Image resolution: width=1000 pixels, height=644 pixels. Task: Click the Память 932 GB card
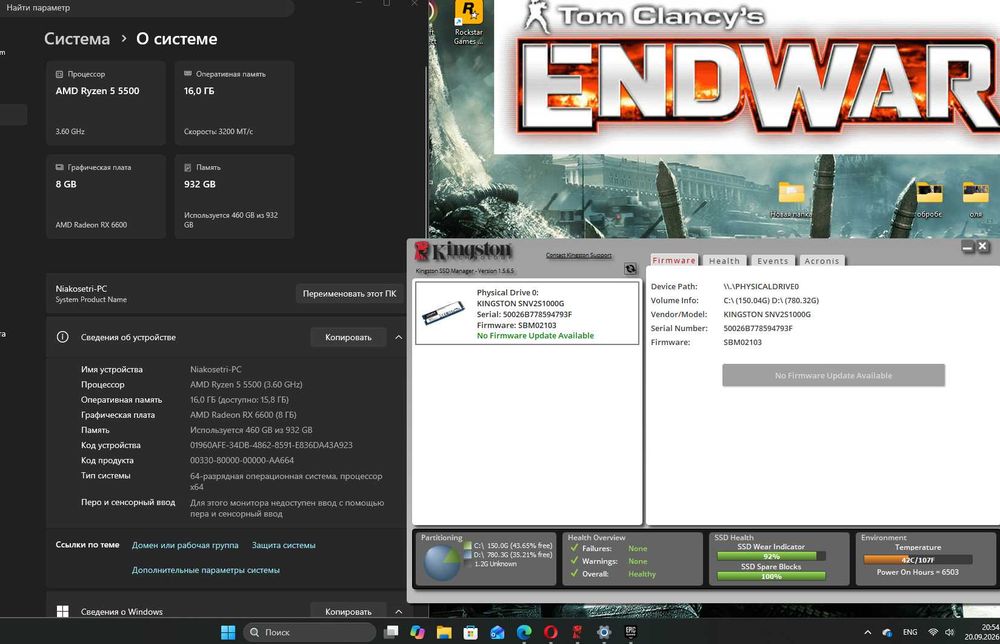coord(234,196)
